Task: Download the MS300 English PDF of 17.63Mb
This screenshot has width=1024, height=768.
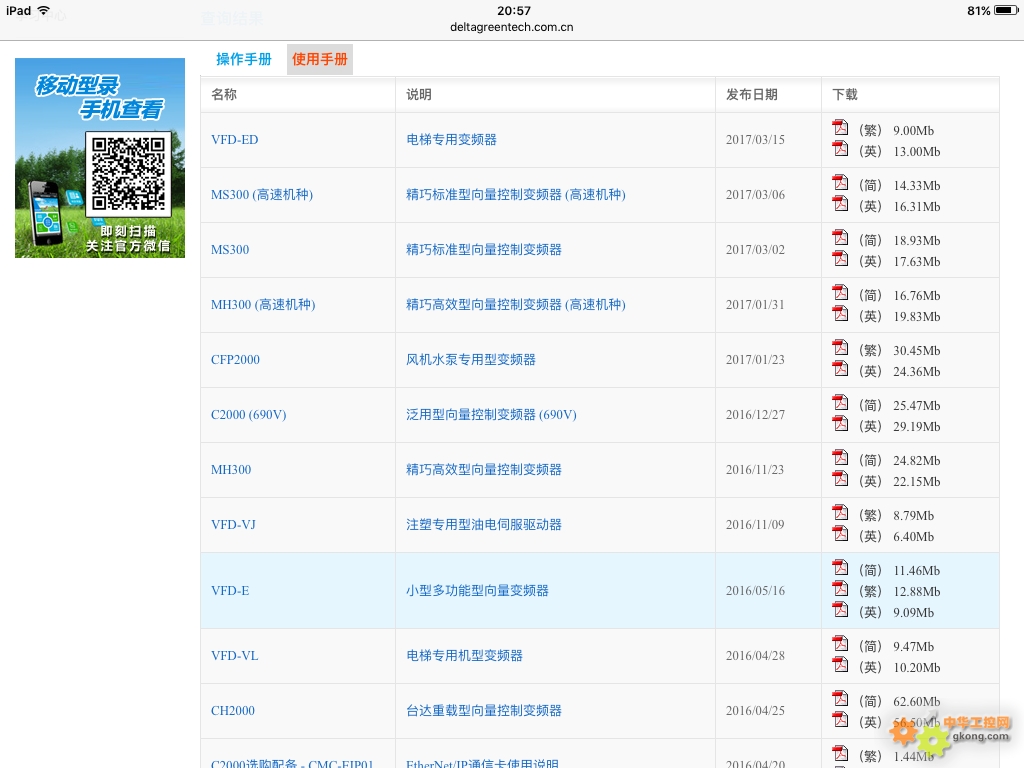Action: point(840,259)
